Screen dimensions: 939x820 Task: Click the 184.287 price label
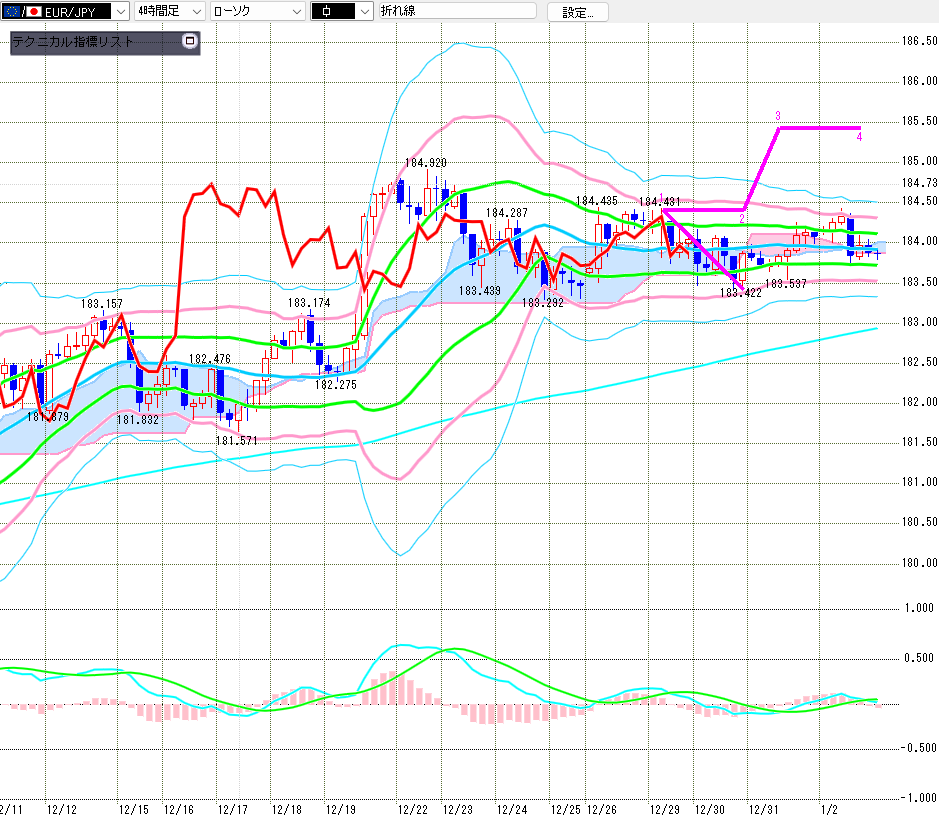click(x=507, y=213)
